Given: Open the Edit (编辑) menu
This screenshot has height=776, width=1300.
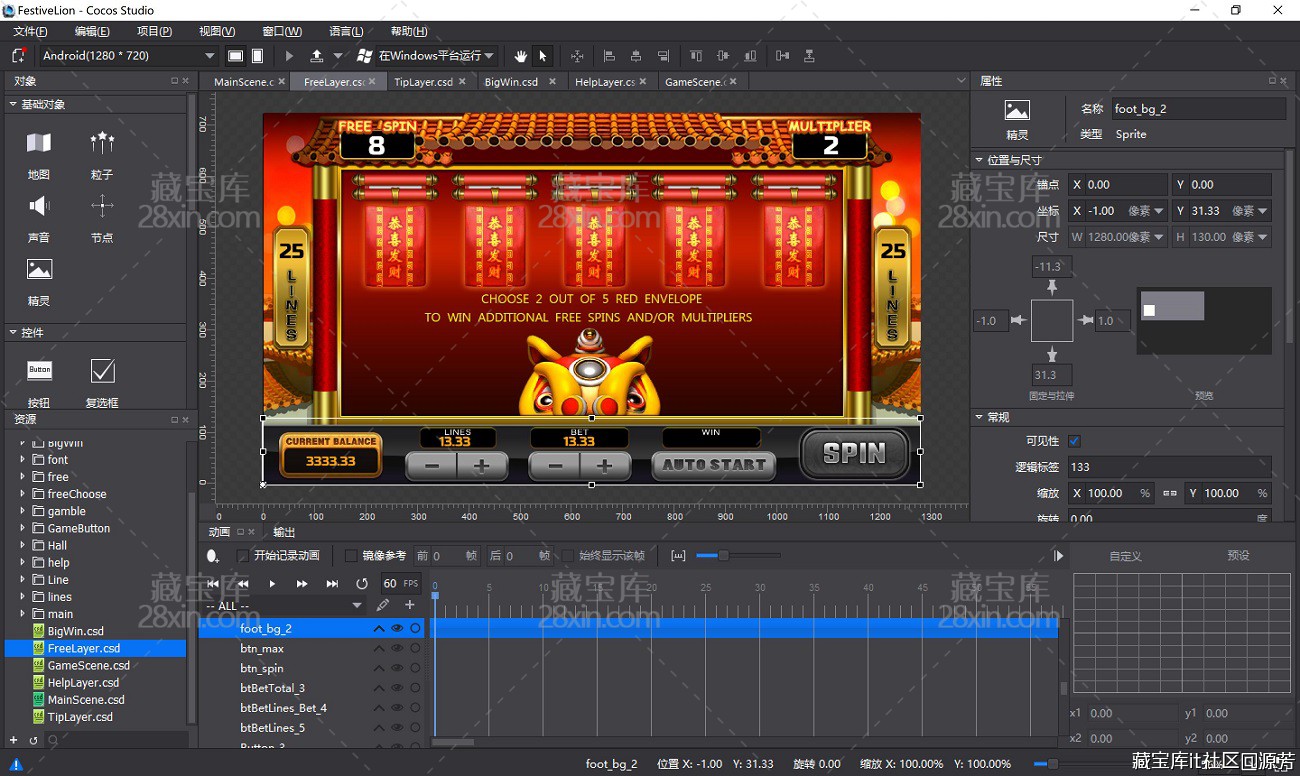Looking at the screenshot, I should click(92, 32).
